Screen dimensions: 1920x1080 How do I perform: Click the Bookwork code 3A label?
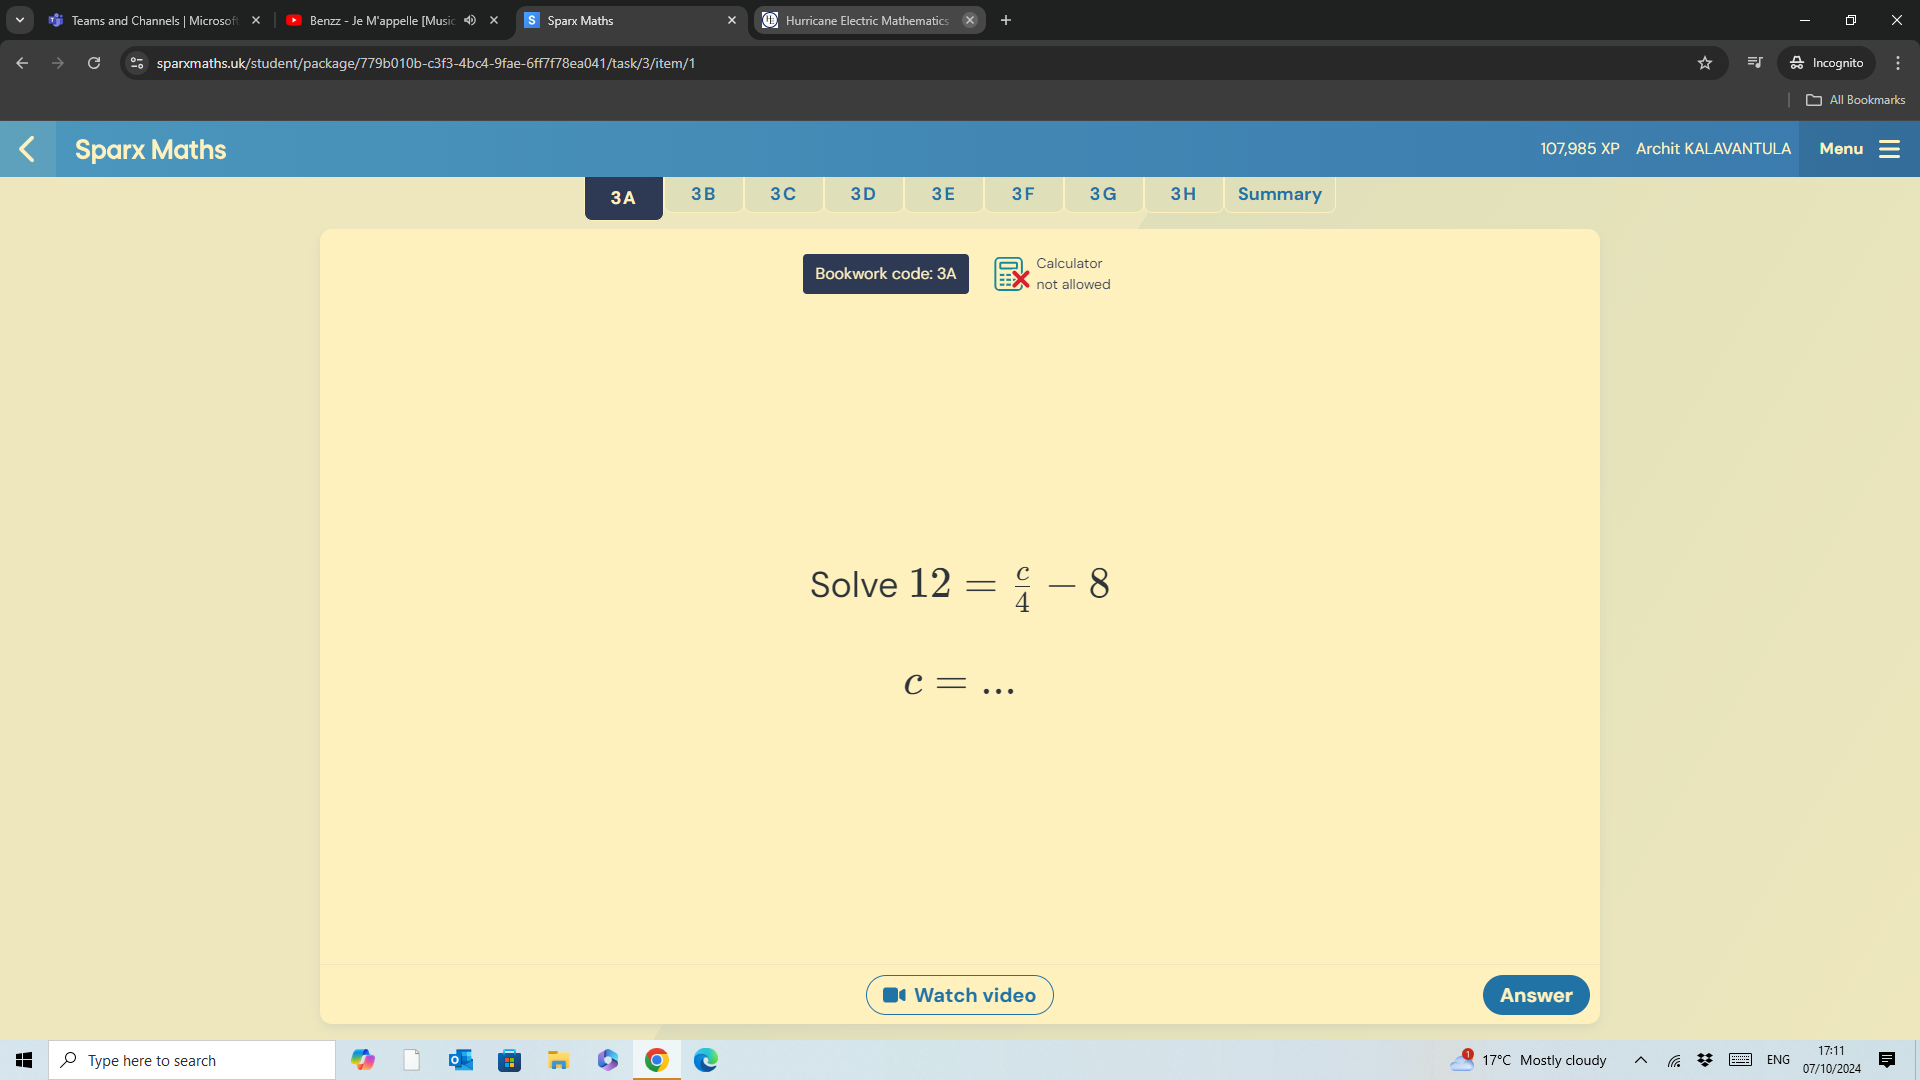886,274
